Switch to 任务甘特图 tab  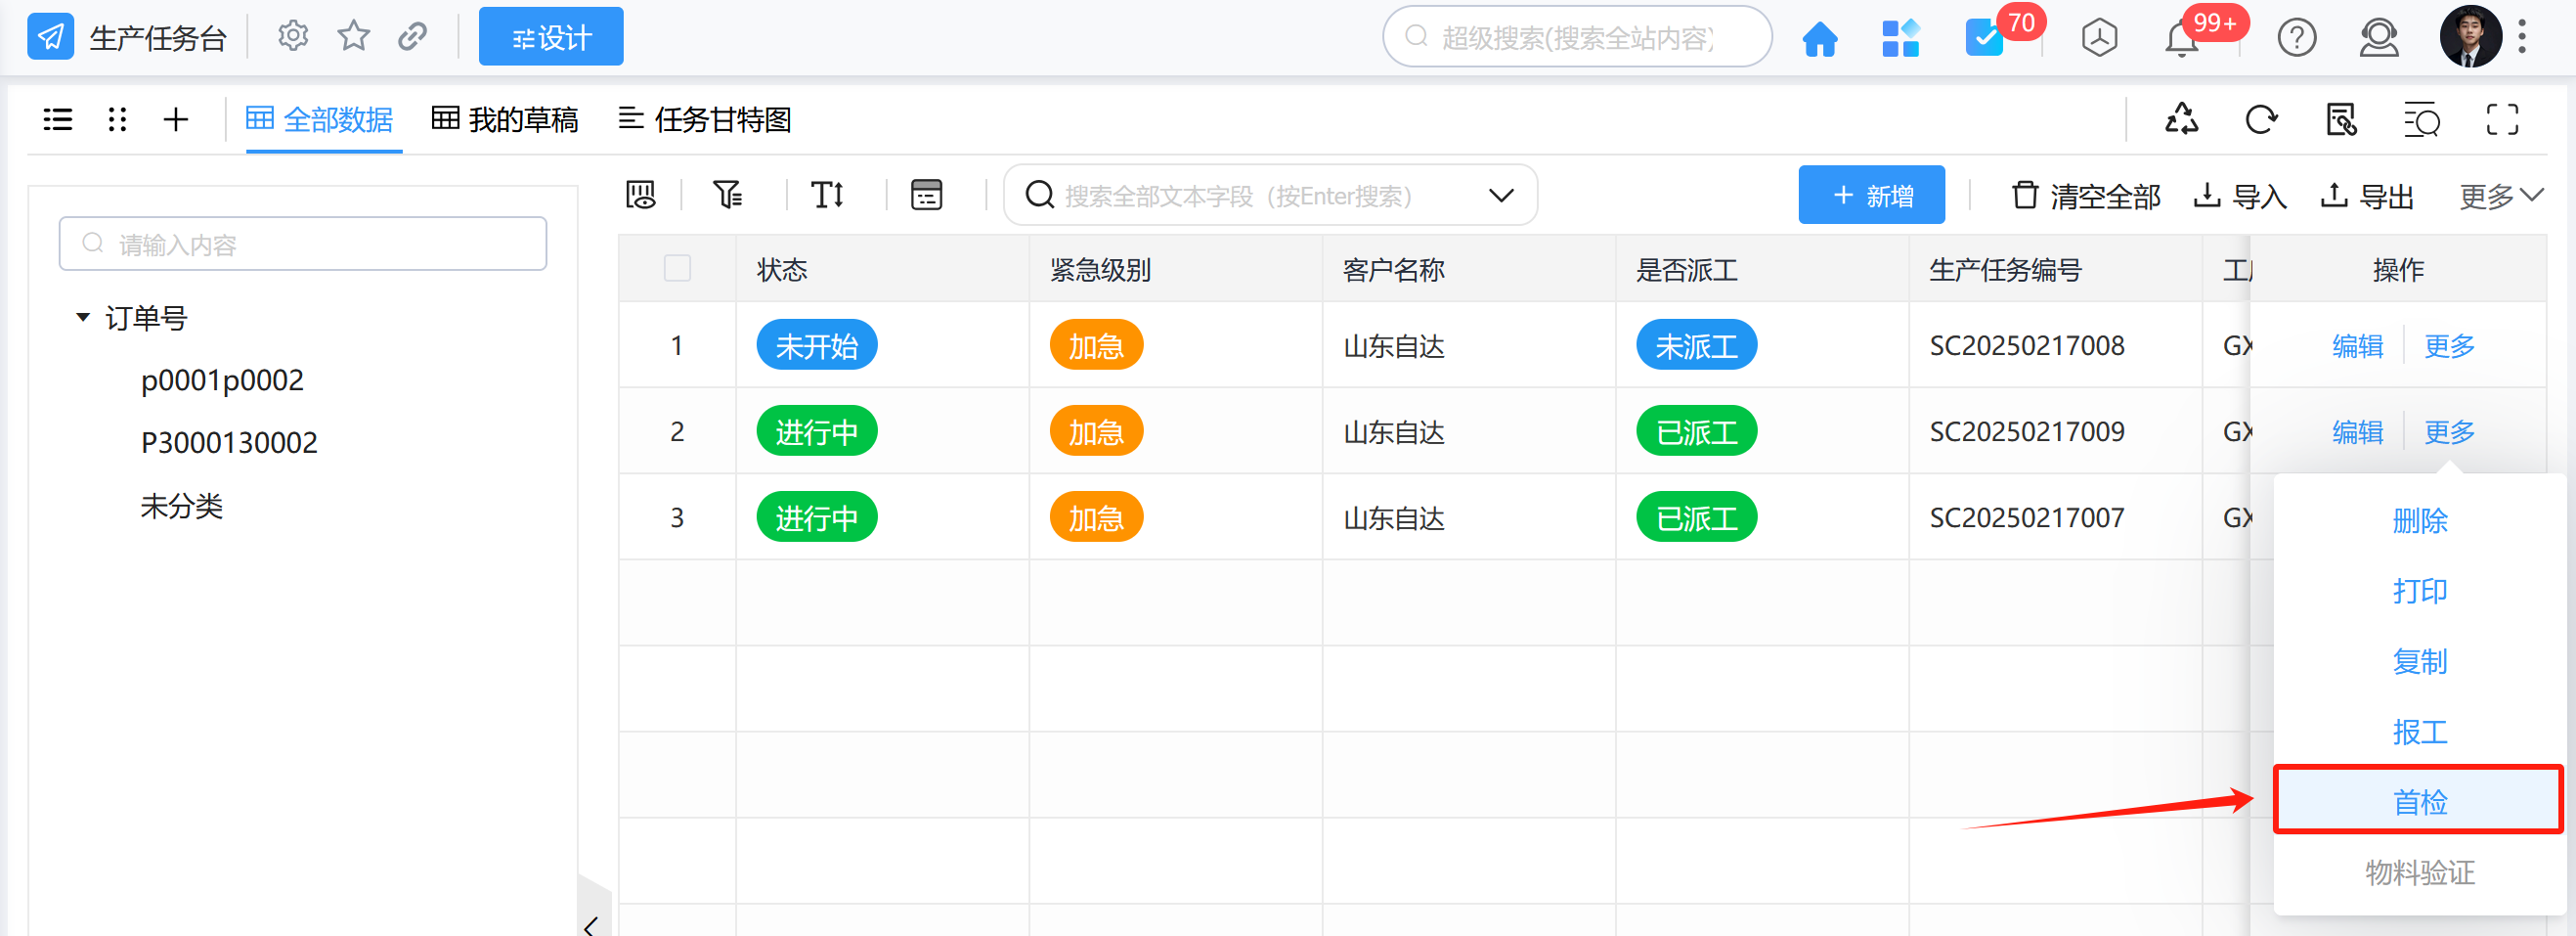[705, 120]
